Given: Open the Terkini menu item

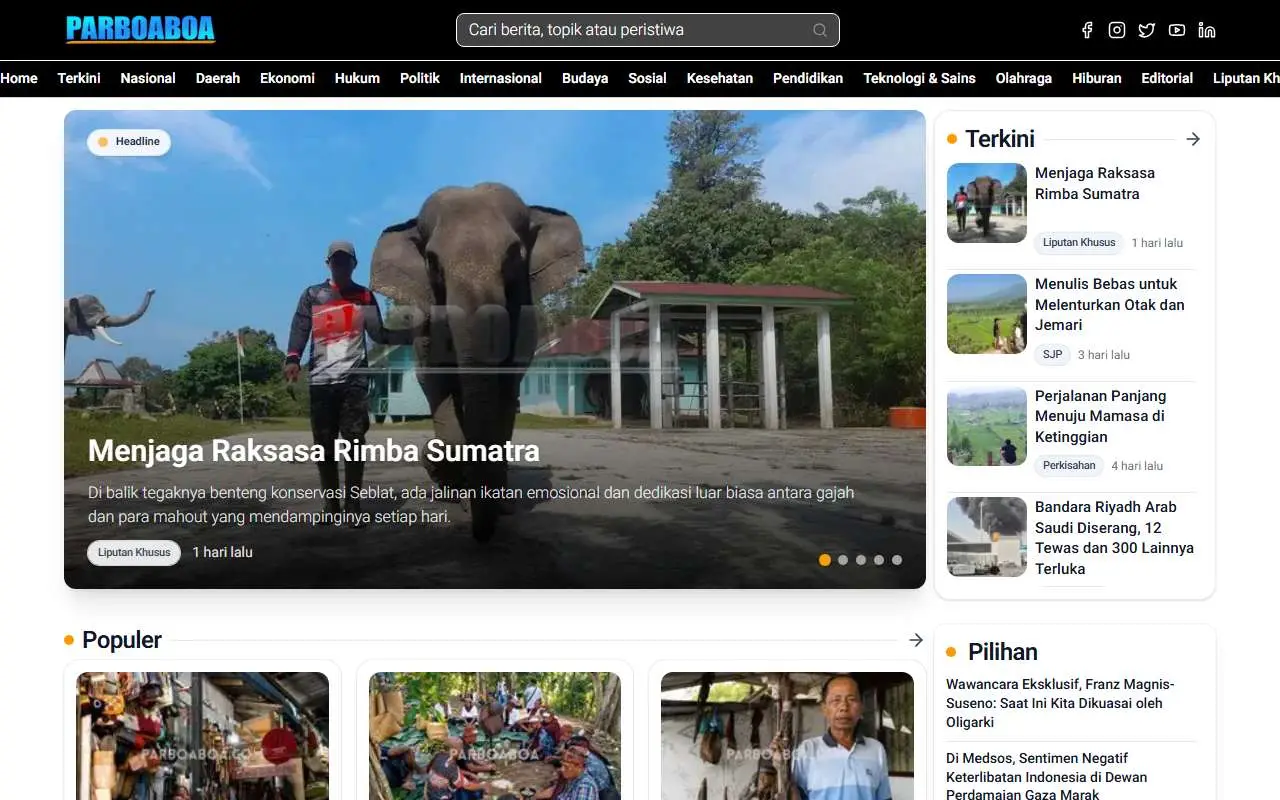Looking at the screenshot, I should (79, 78).
